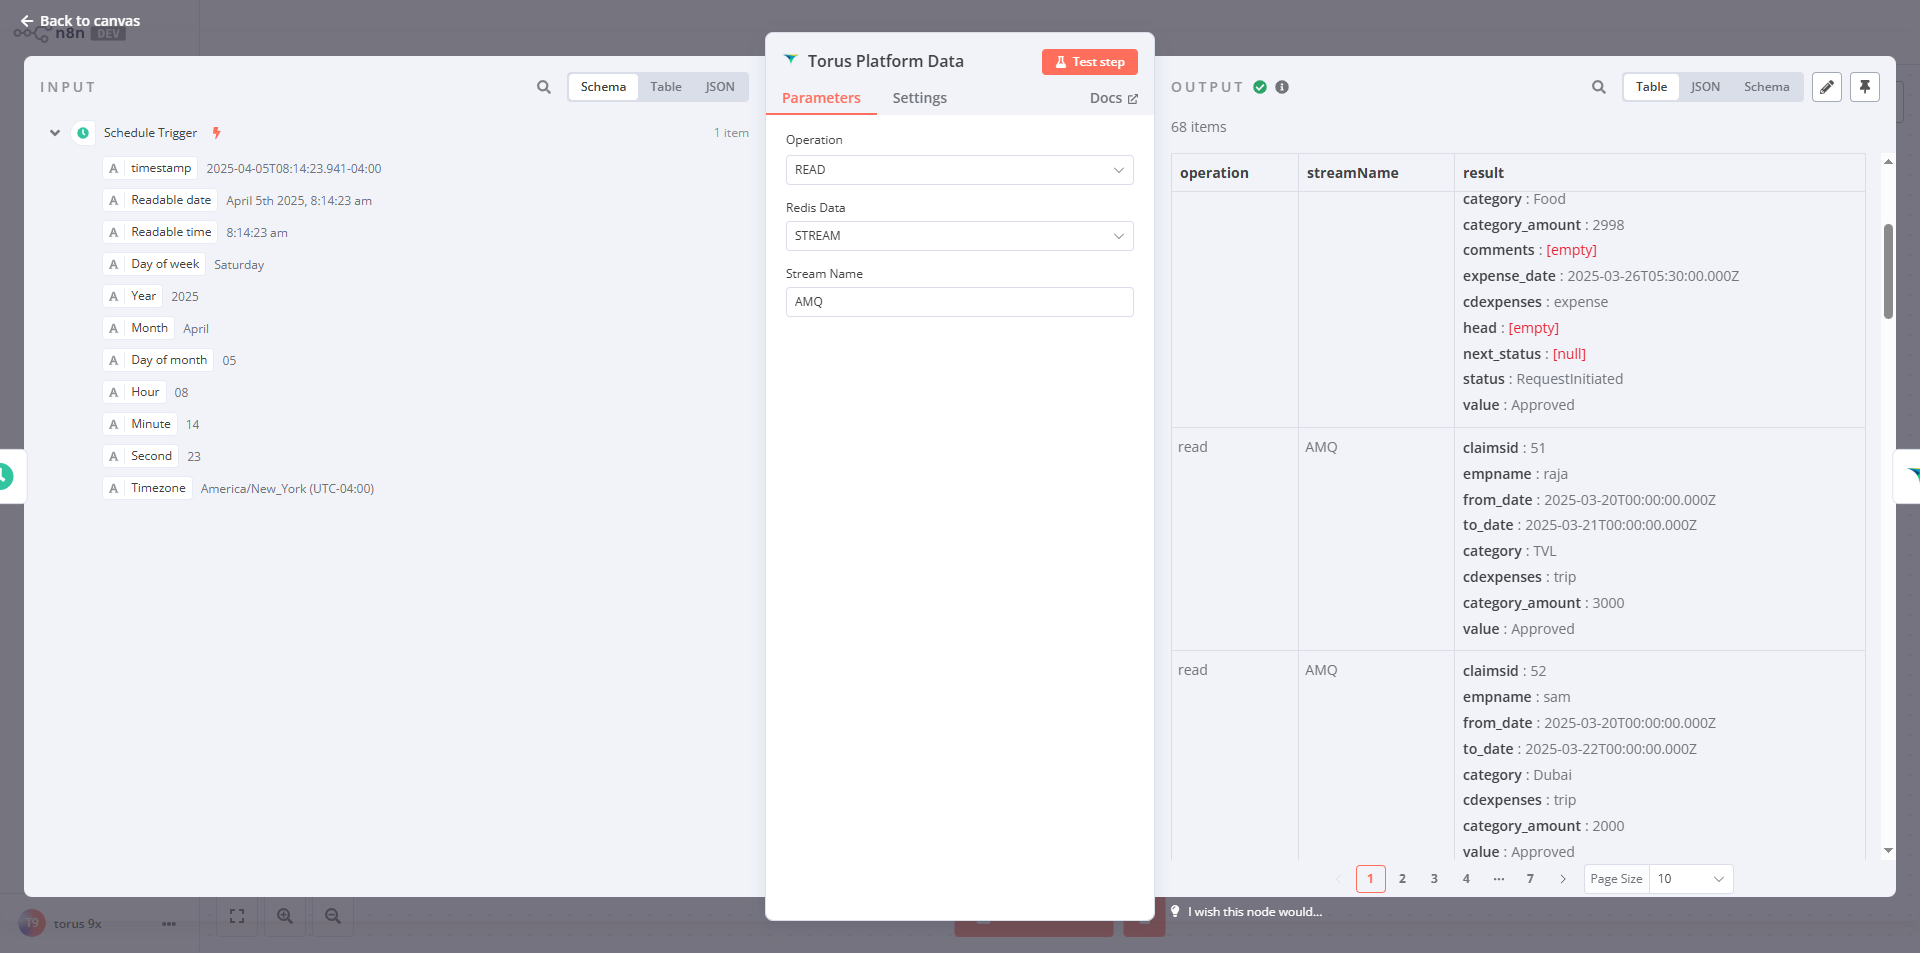This screenshot has width=1920, height=953.
Task: Open the Redis Data dropdown
Action: pos(959,236)
